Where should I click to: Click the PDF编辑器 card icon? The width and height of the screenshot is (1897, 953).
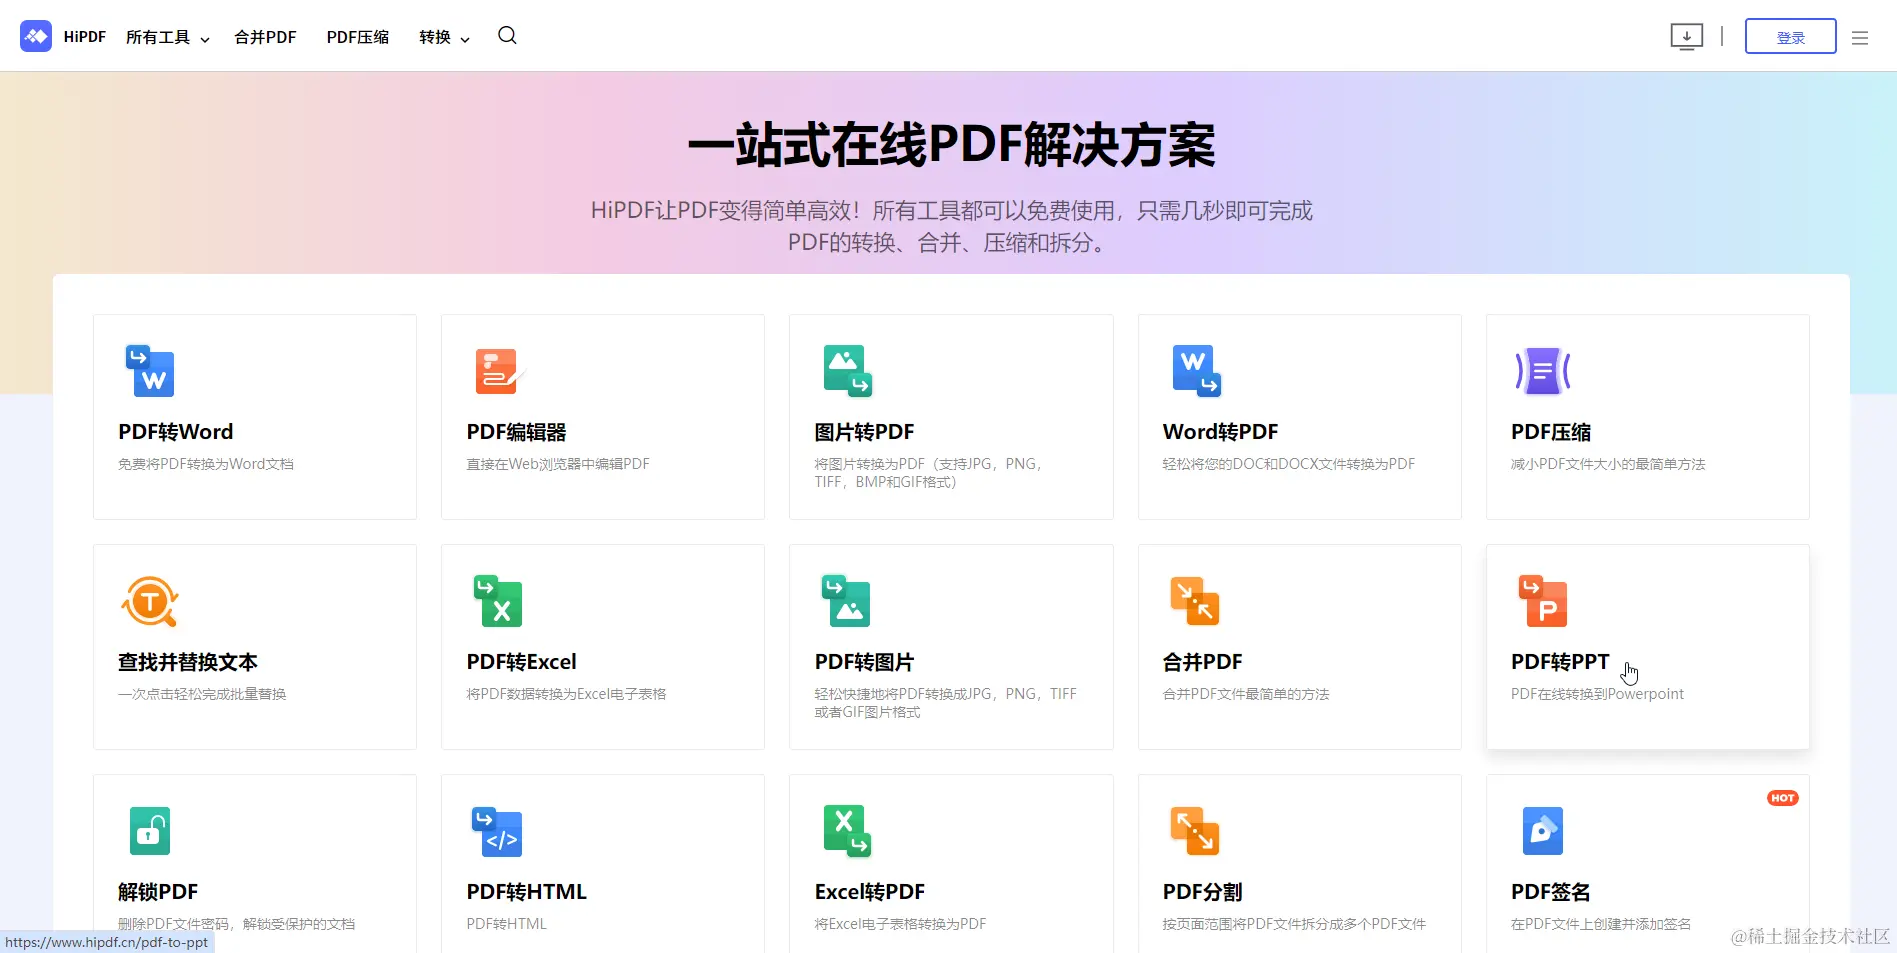(x=498, y=371)
